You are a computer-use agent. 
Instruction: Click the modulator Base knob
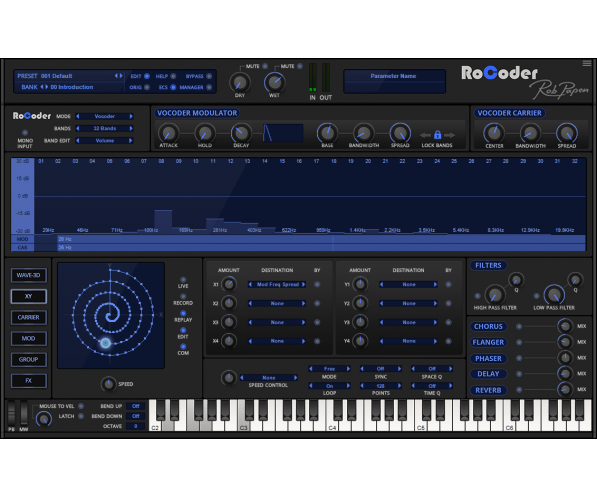click(x=327, y=133)
